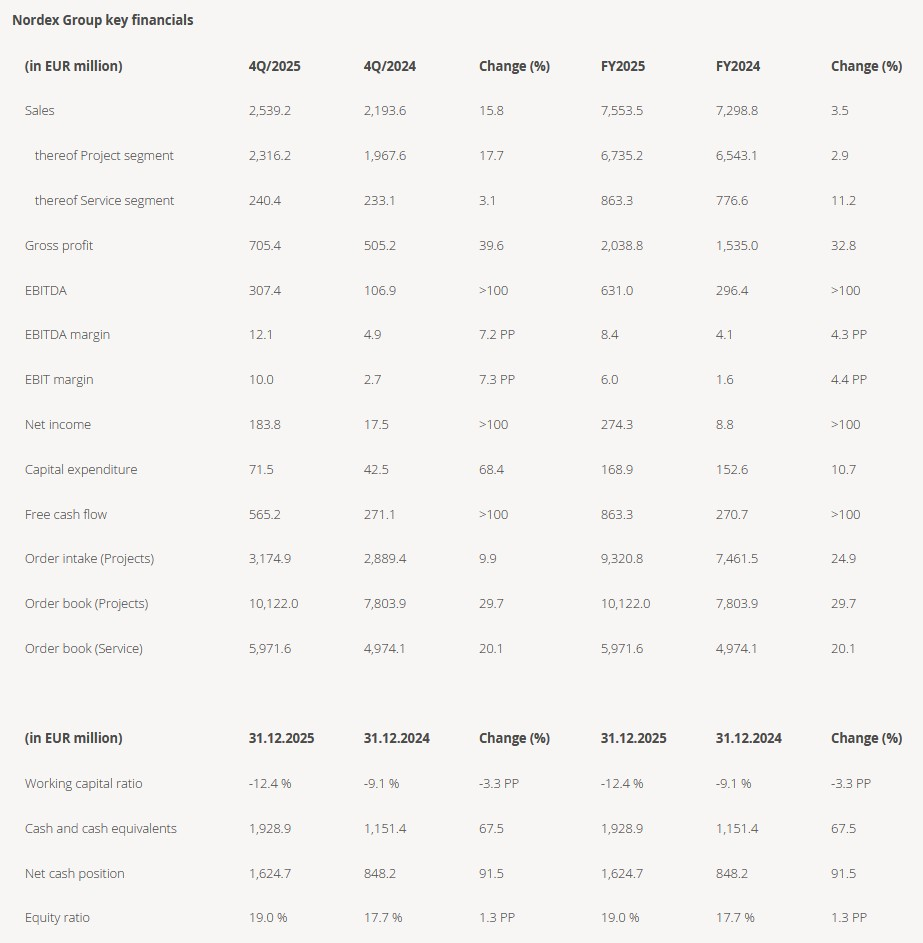Click the "Capital expenditure" row label
The width and height of the screenshot is (923, 943).
click(x=81, y=470)
